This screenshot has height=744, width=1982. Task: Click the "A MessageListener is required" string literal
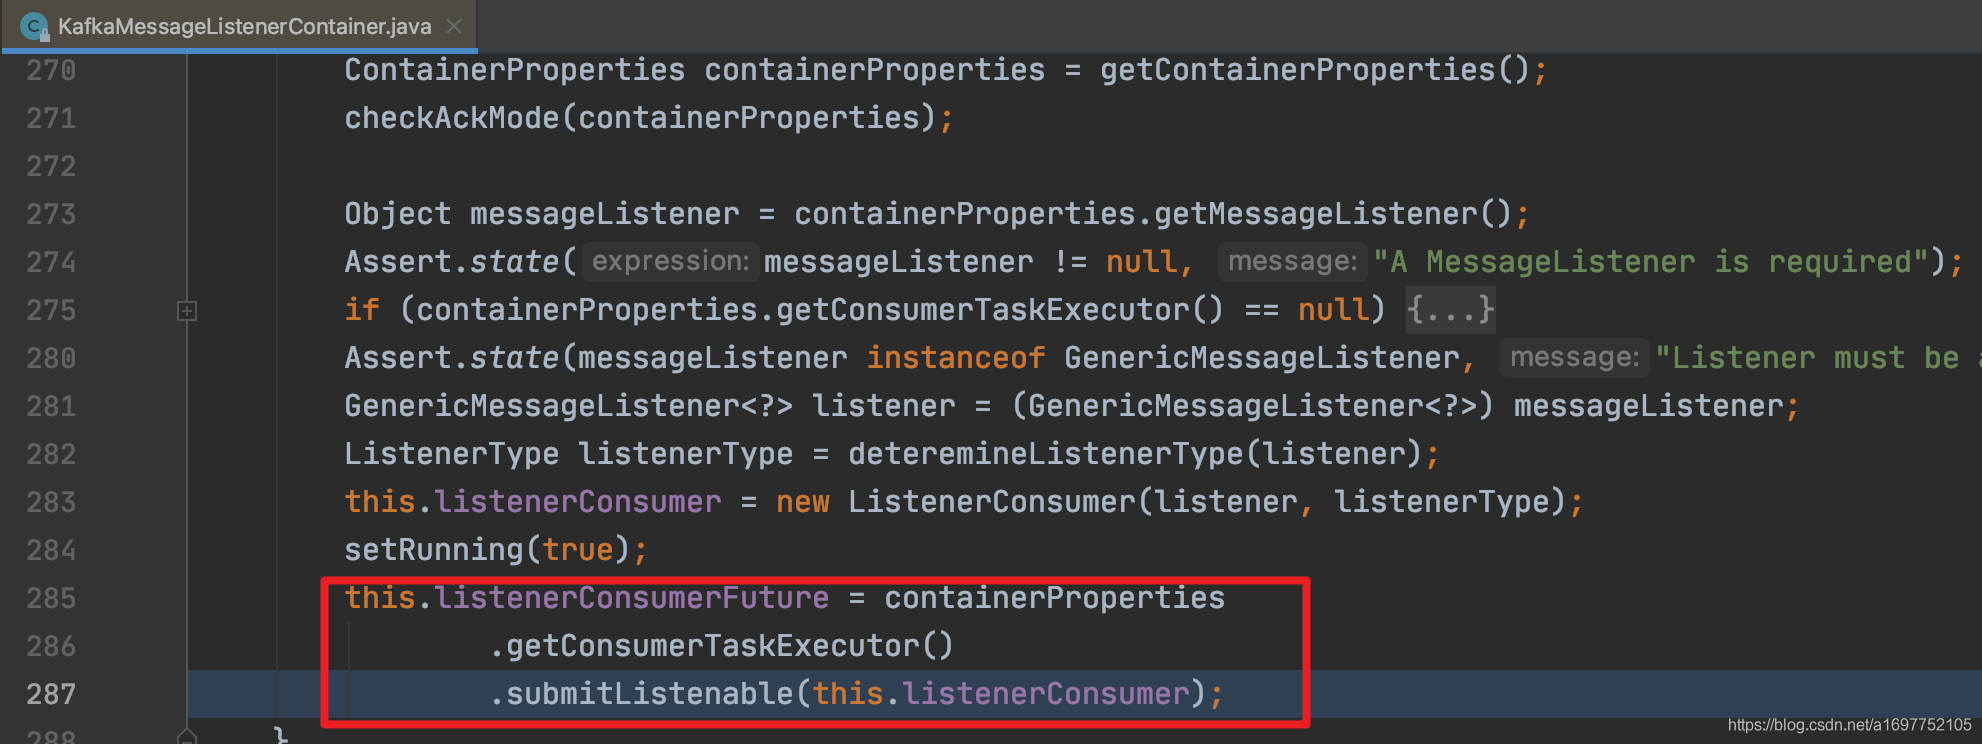tap(1651, 262)
